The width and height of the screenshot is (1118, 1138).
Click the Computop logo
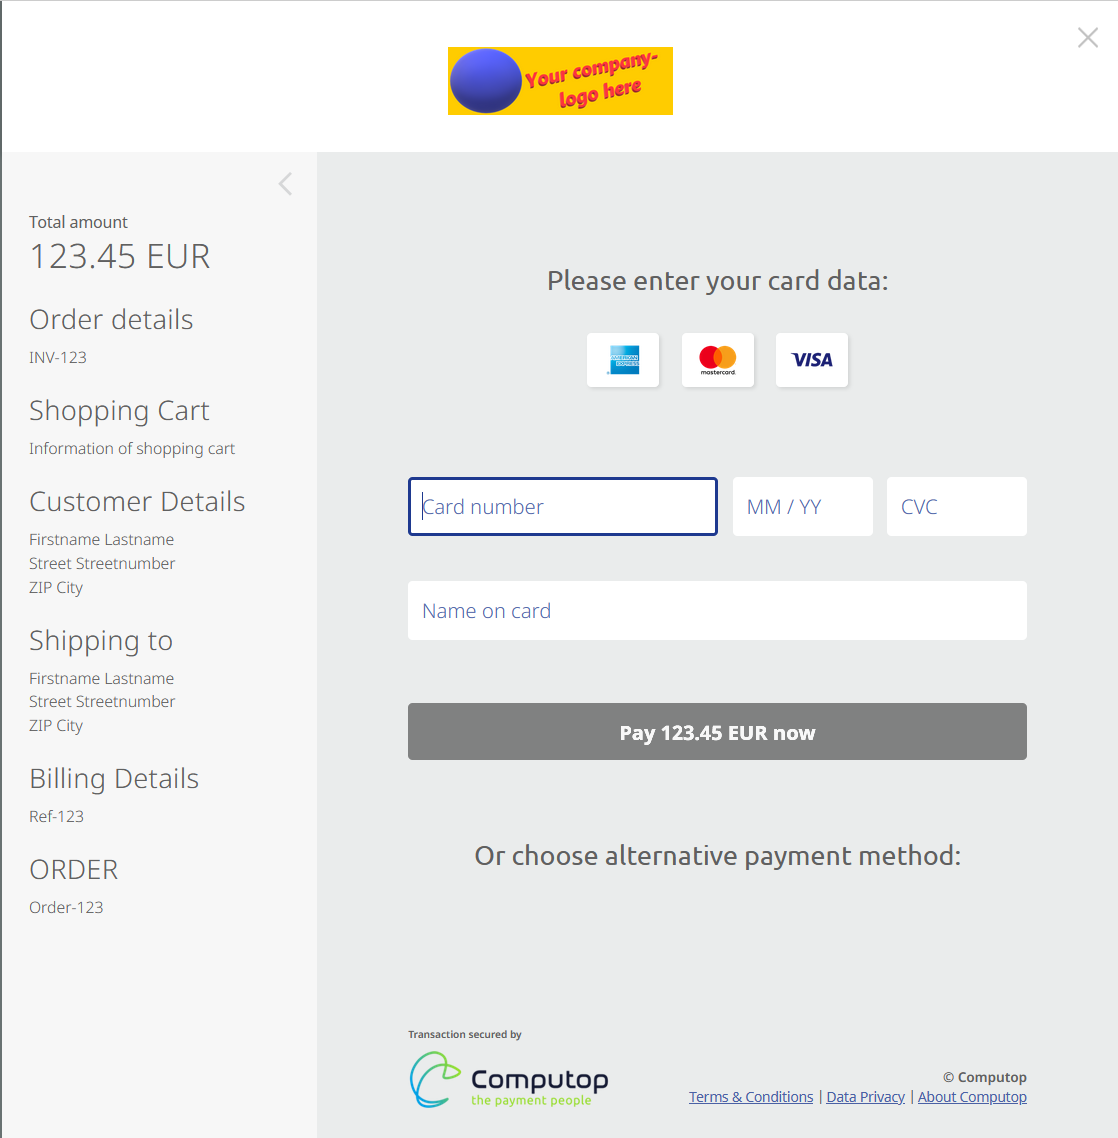click(x=509, y=1080)
